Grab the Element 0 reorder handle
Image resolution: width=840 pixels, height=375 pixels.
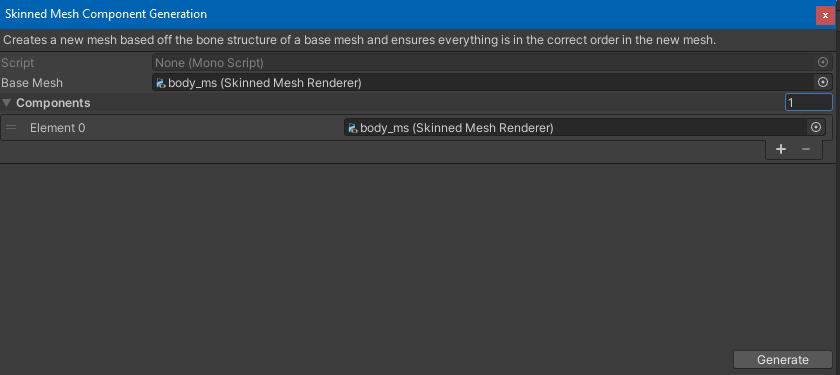coord(11,128)
